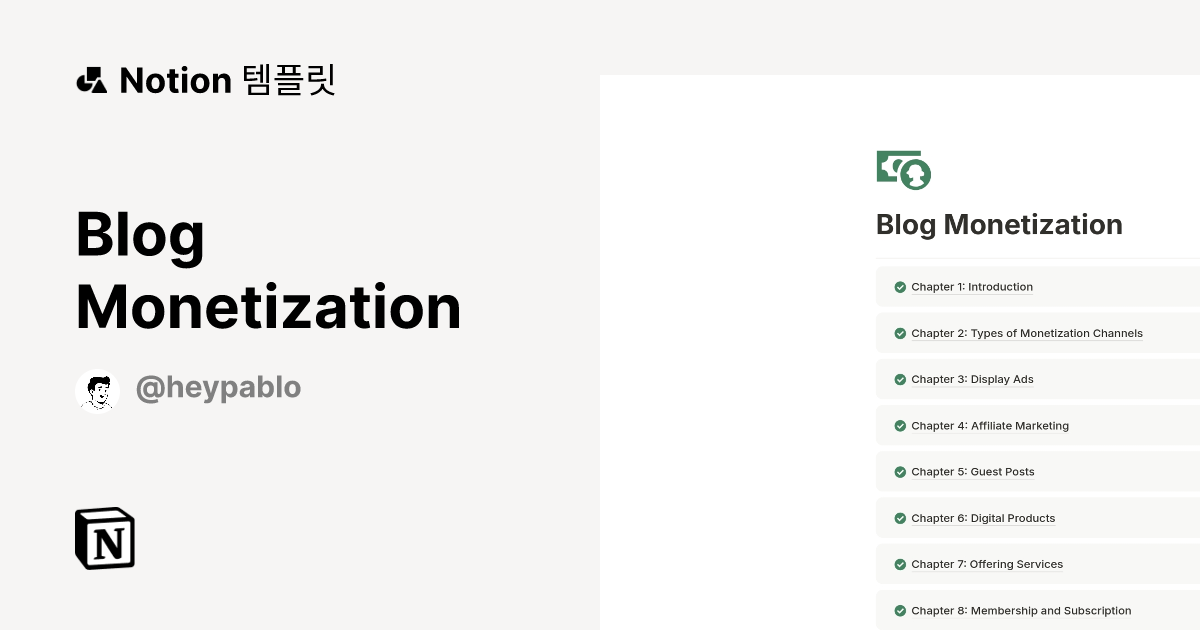
Task: Click the check icon next to Chapter 4
Action: coord(900,426)
